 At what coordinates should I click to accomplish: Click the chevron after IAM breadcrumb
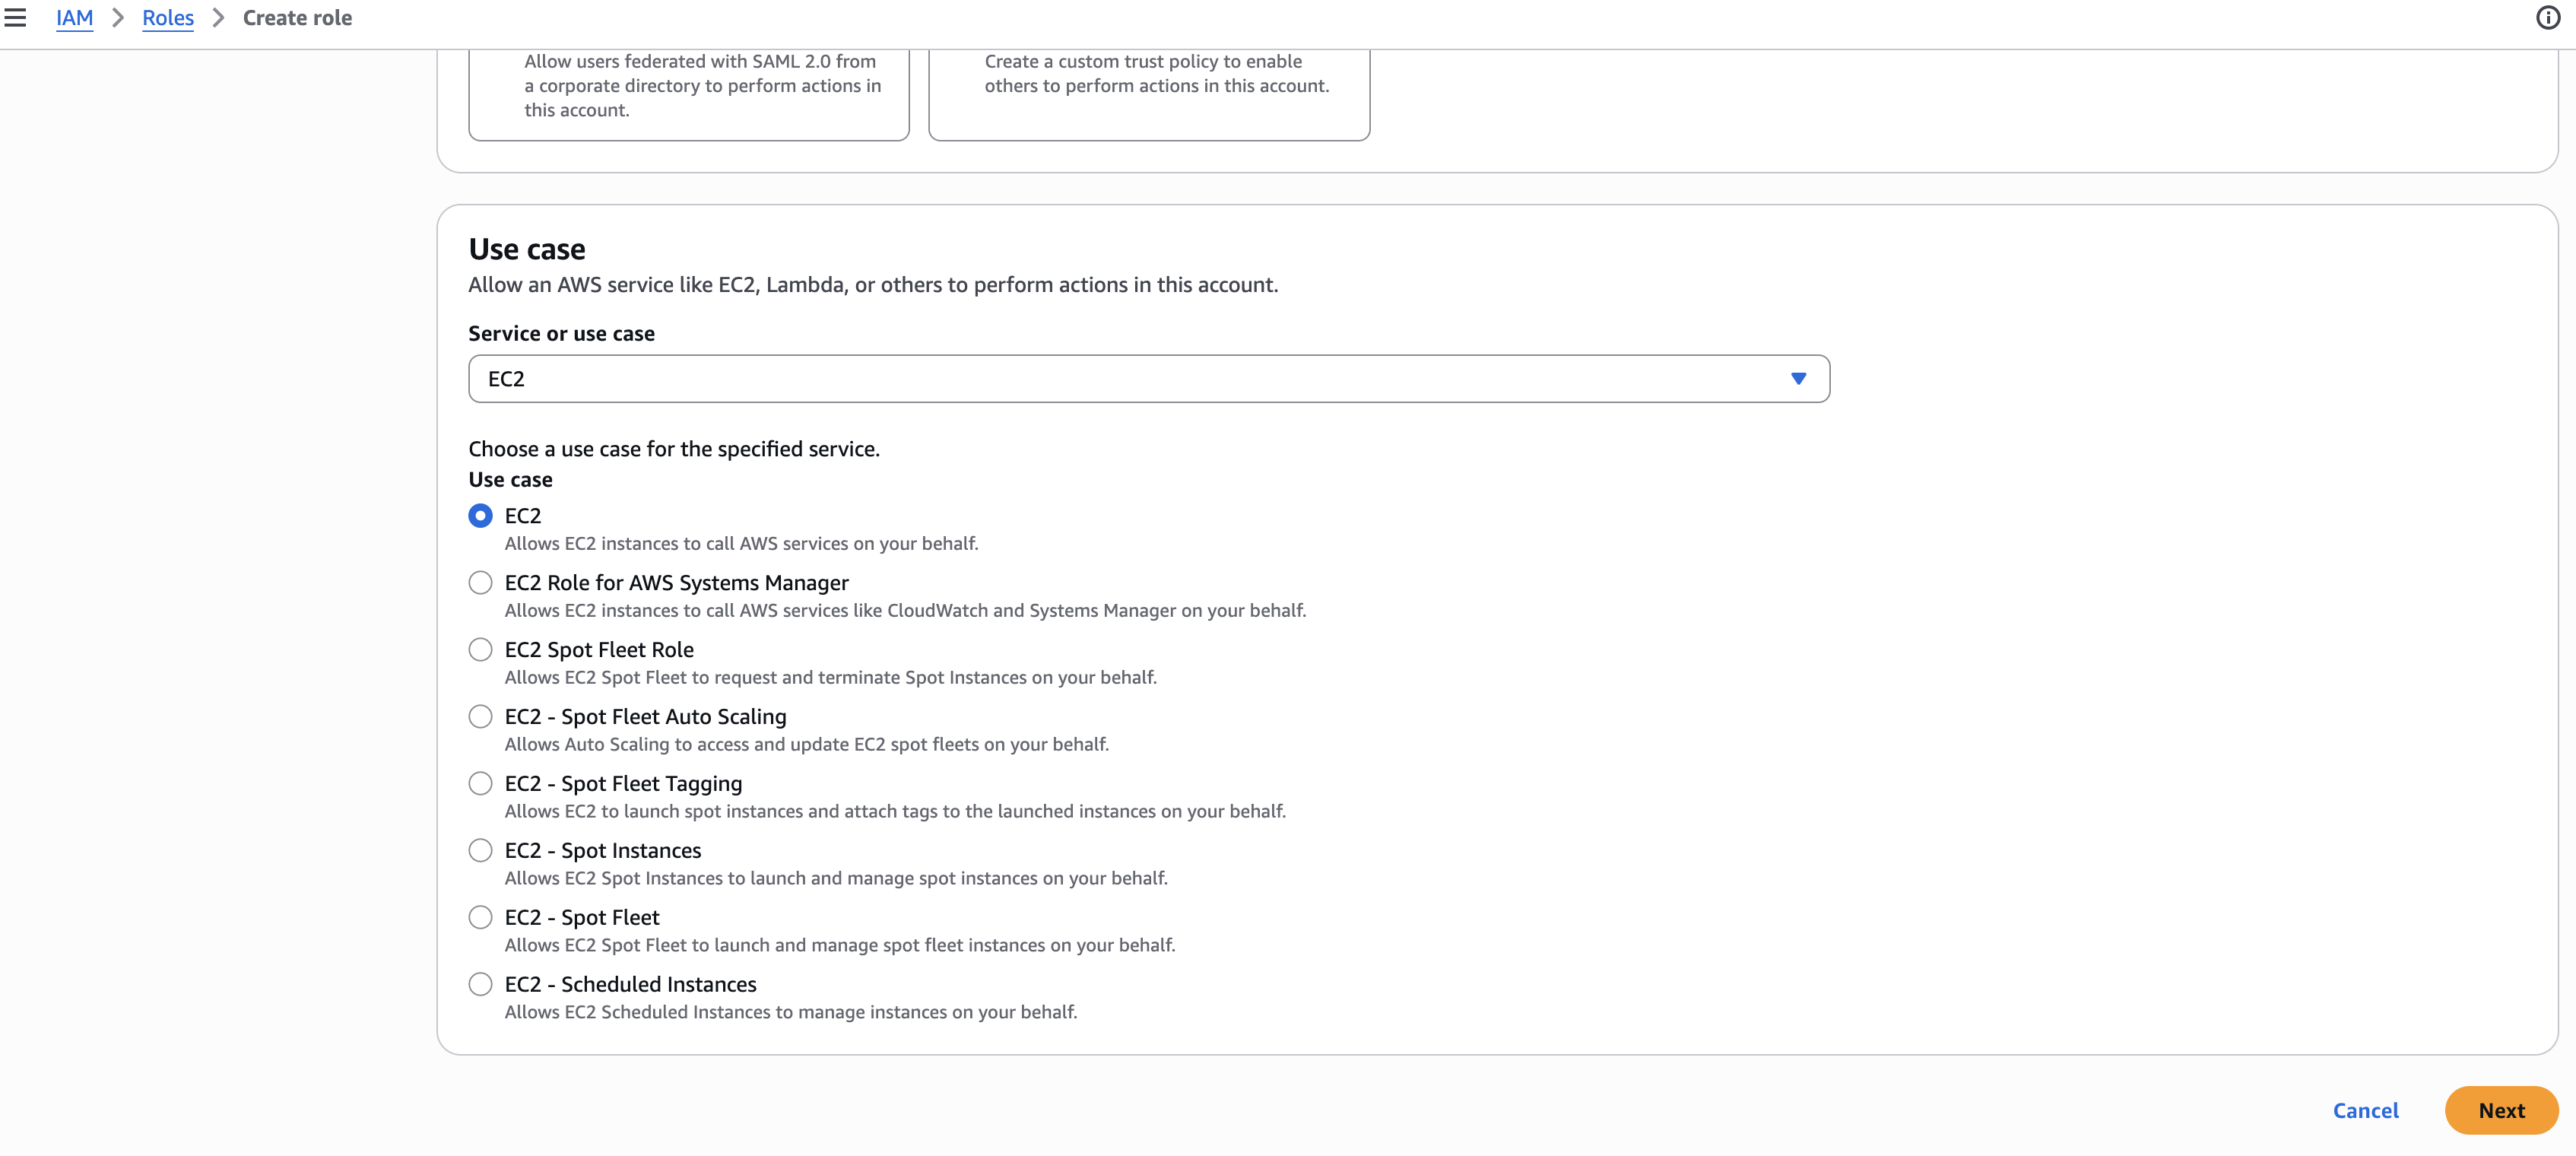pos(118,18)
